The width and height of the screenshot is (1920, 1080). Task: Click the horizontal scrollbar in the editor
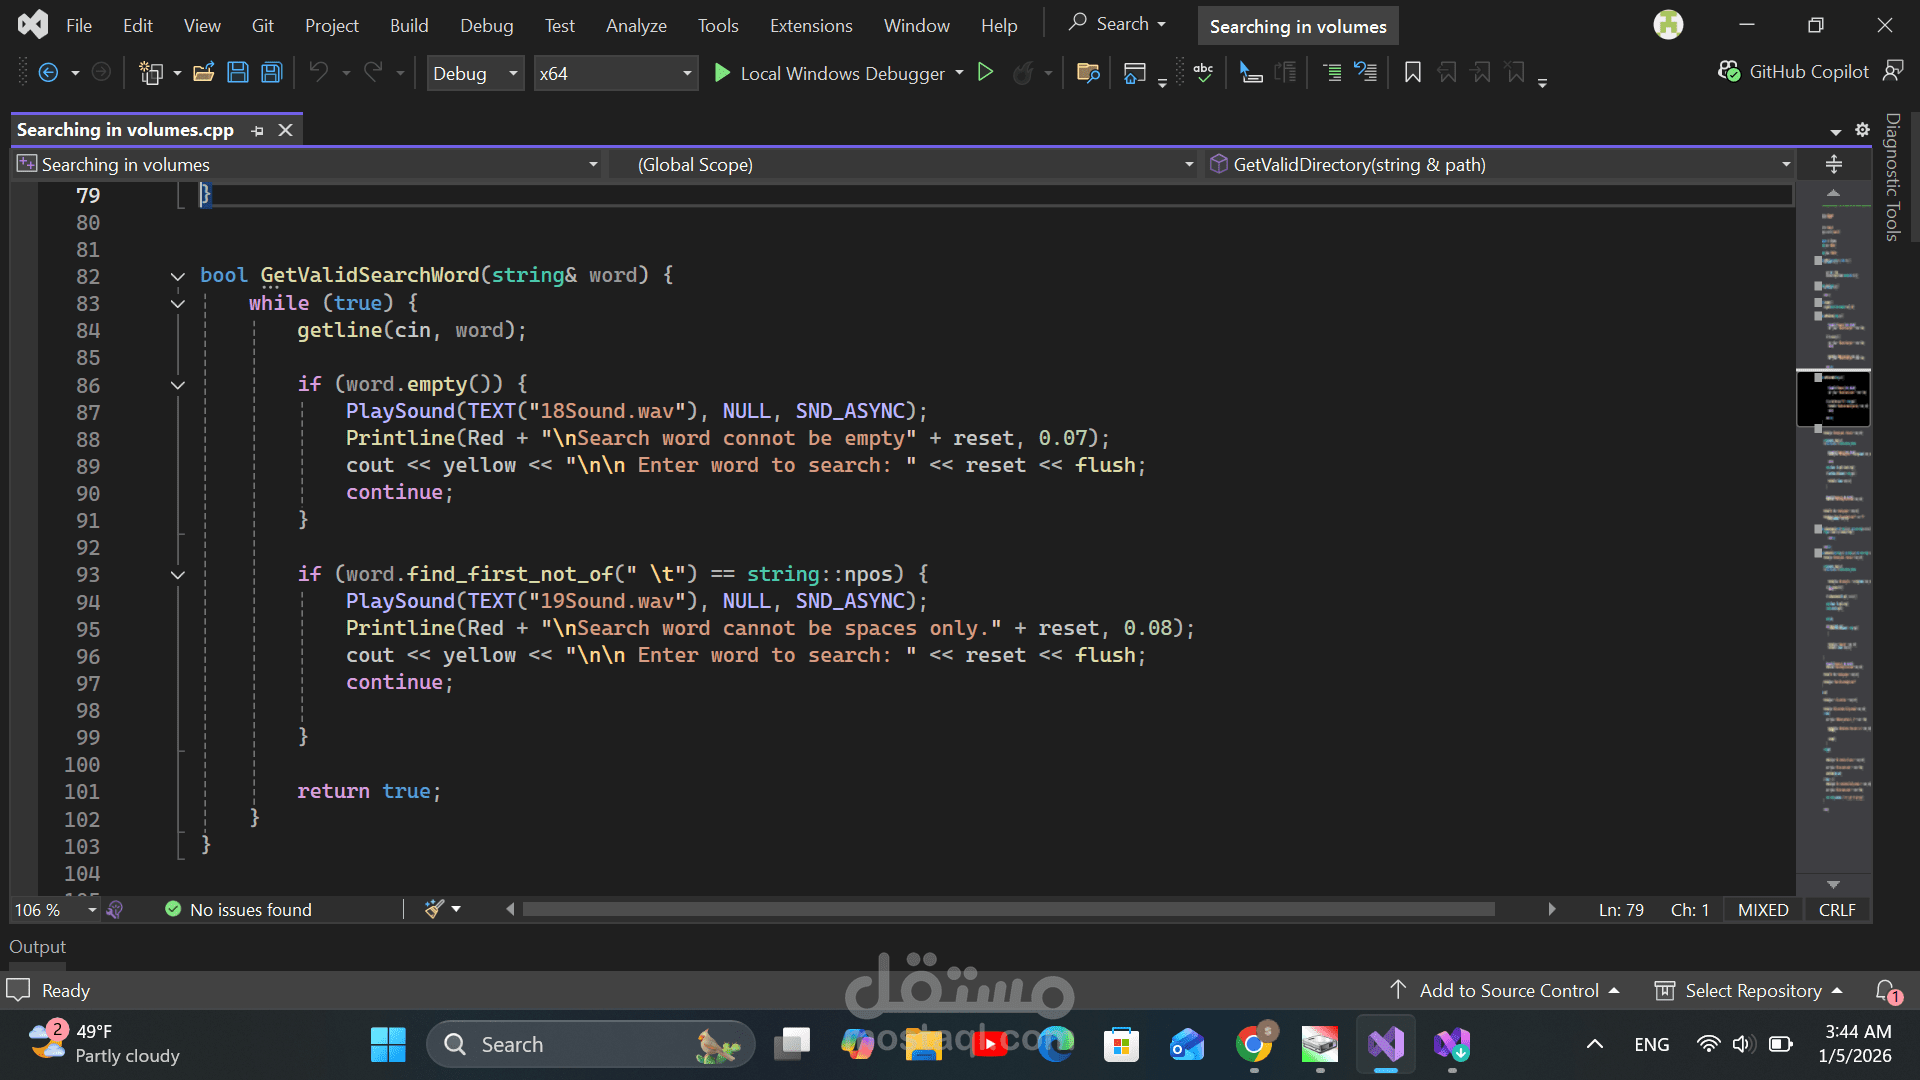[x=1008, y=910]
